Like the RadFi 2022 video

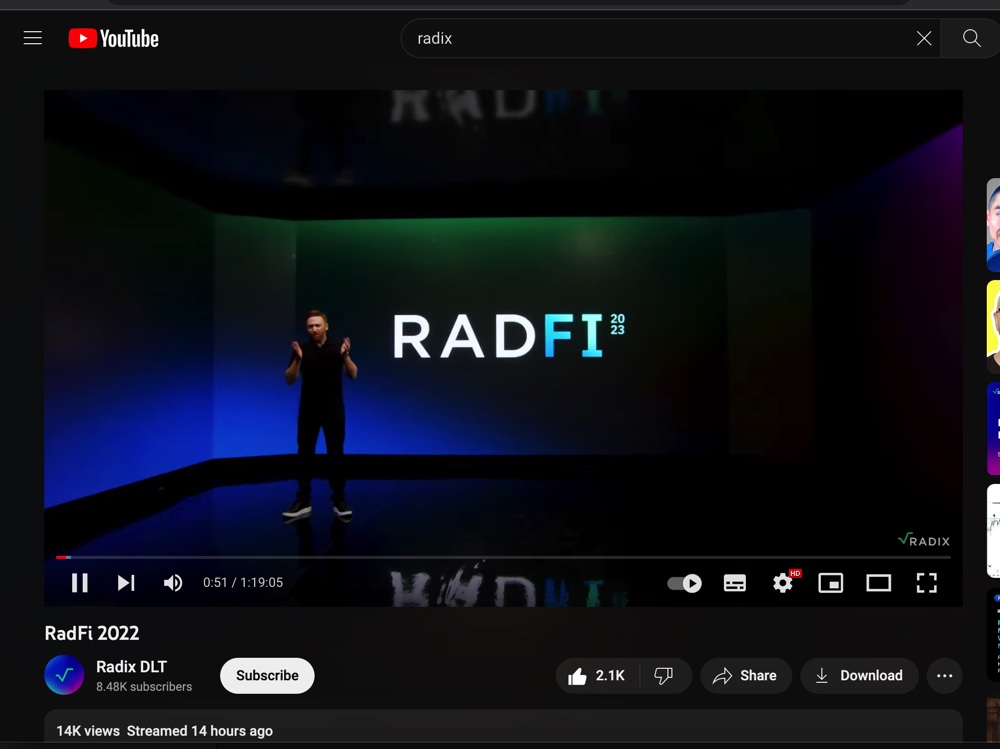[x=597, y=675]
